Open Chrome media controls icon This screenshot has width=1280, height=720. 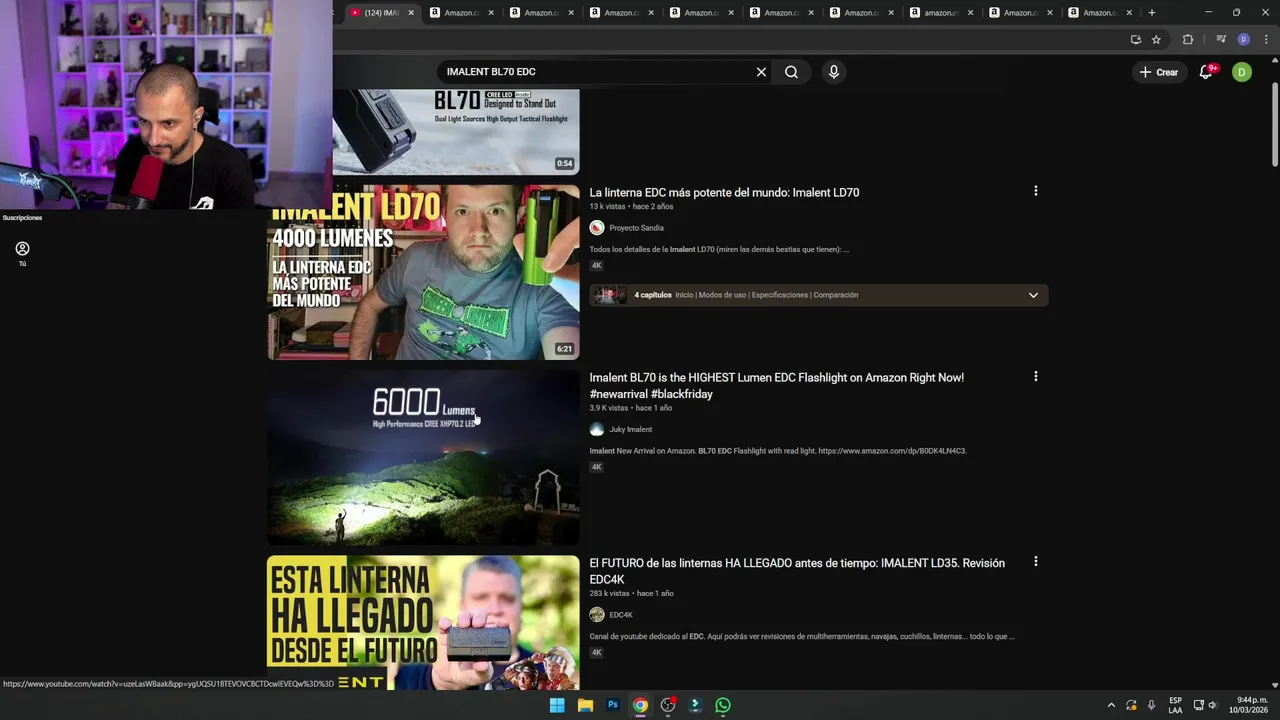(x=1221, y=40)
